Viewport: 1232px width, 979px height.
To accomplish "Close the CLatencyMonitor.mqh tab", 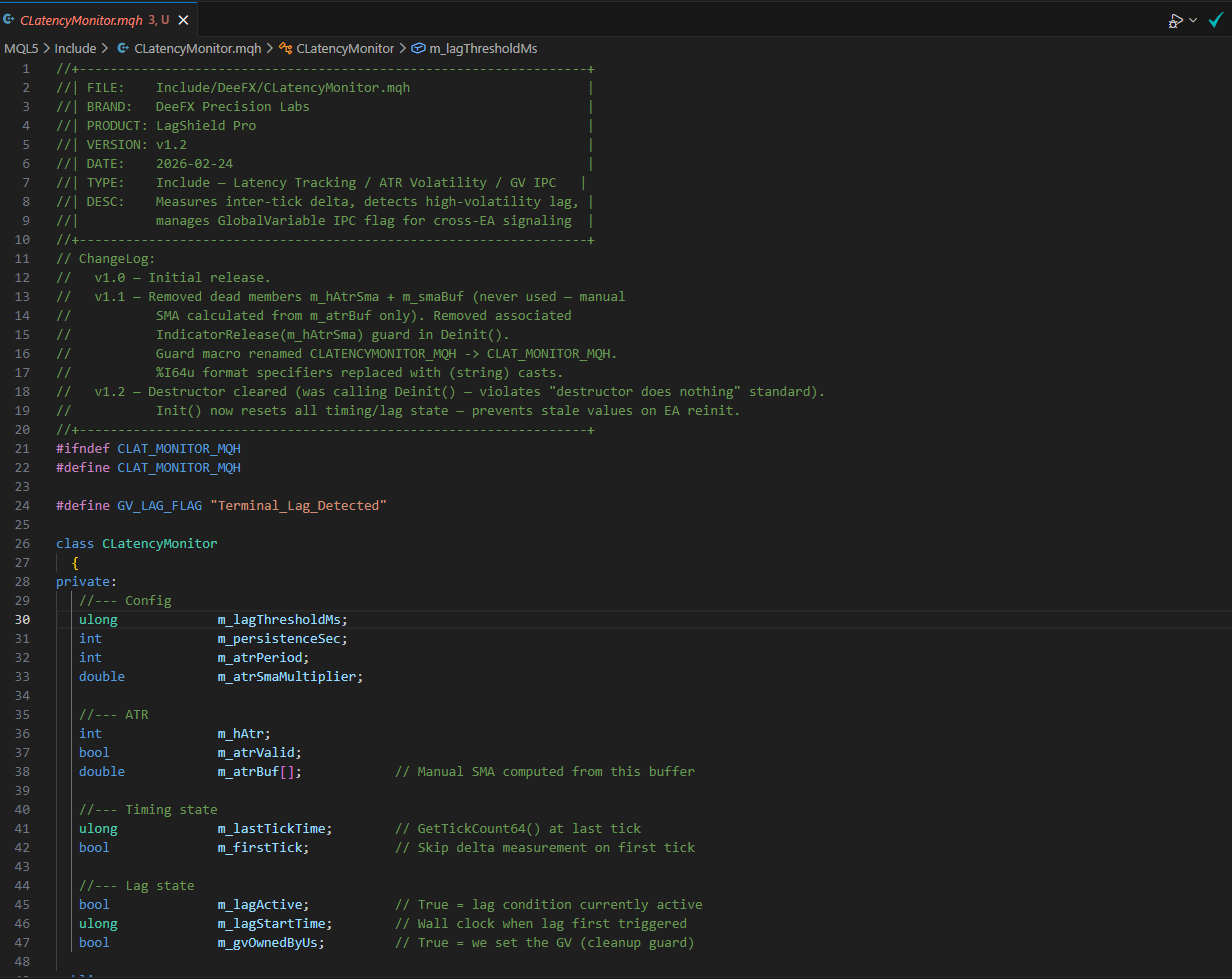I will (182, 18).
